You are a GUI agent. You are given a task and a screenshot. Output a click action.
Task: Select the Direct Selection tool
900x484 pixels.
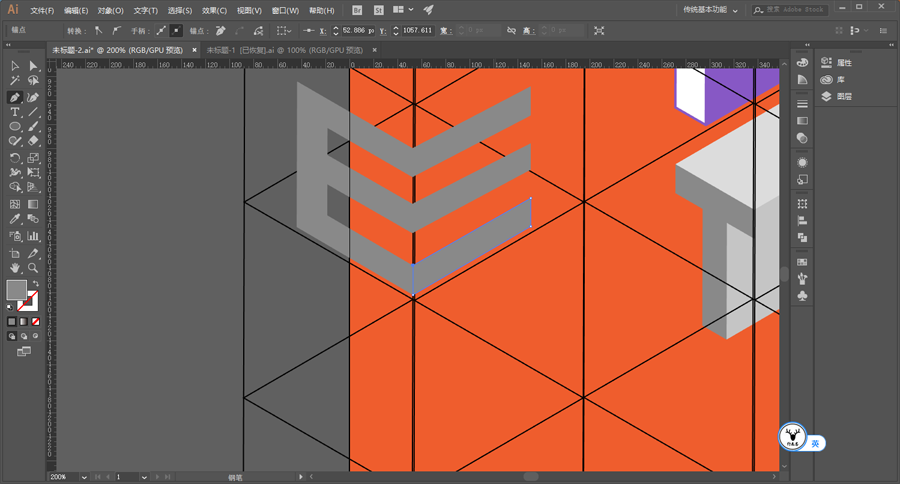(33, 66)
